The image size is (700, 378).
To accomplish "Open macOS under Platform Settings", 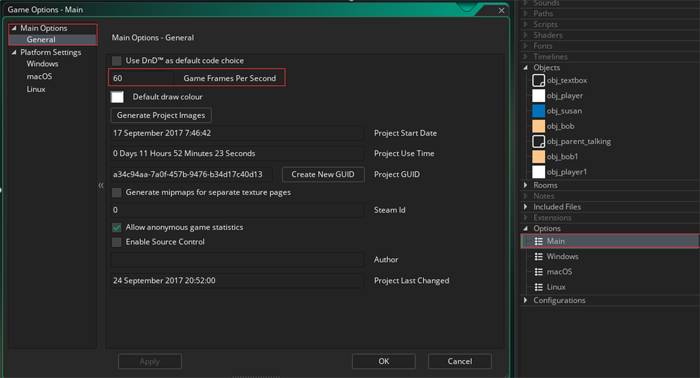I will click(39, 77).
